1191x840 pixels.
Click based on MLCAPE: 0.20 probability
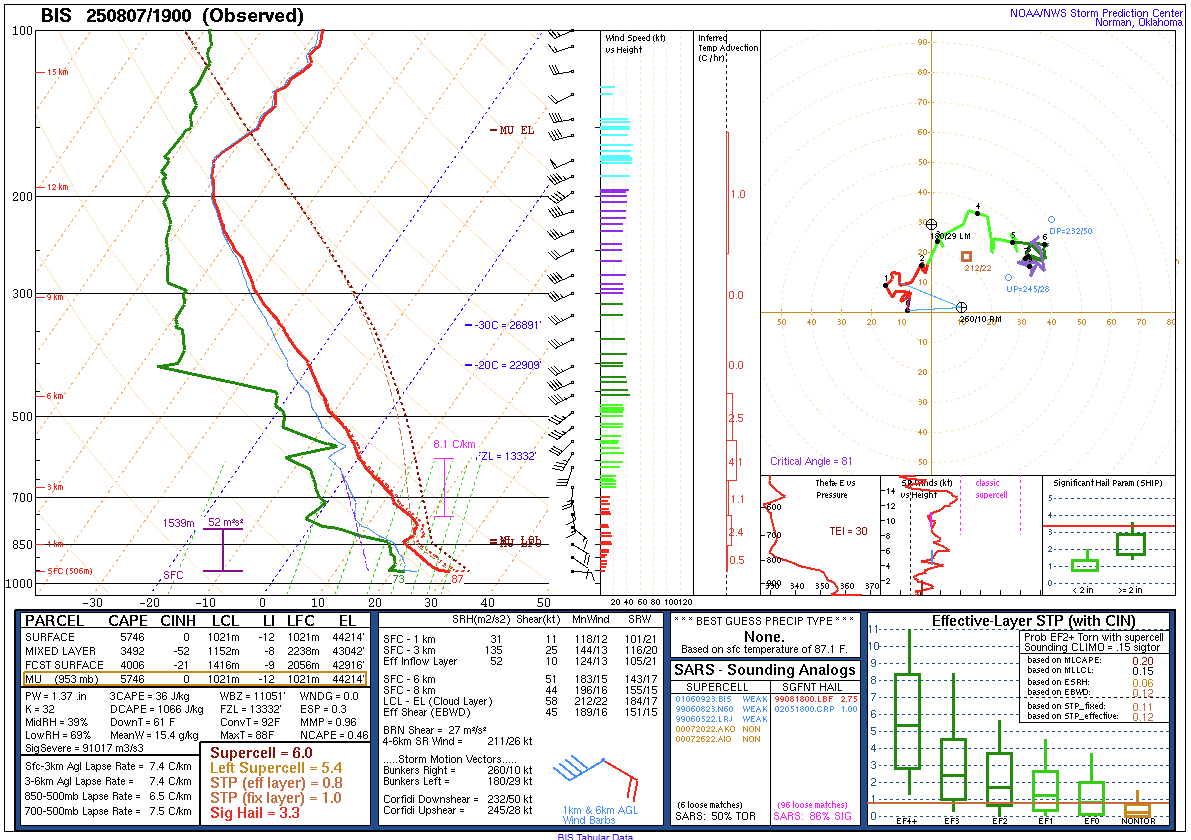click(1091, 661)
